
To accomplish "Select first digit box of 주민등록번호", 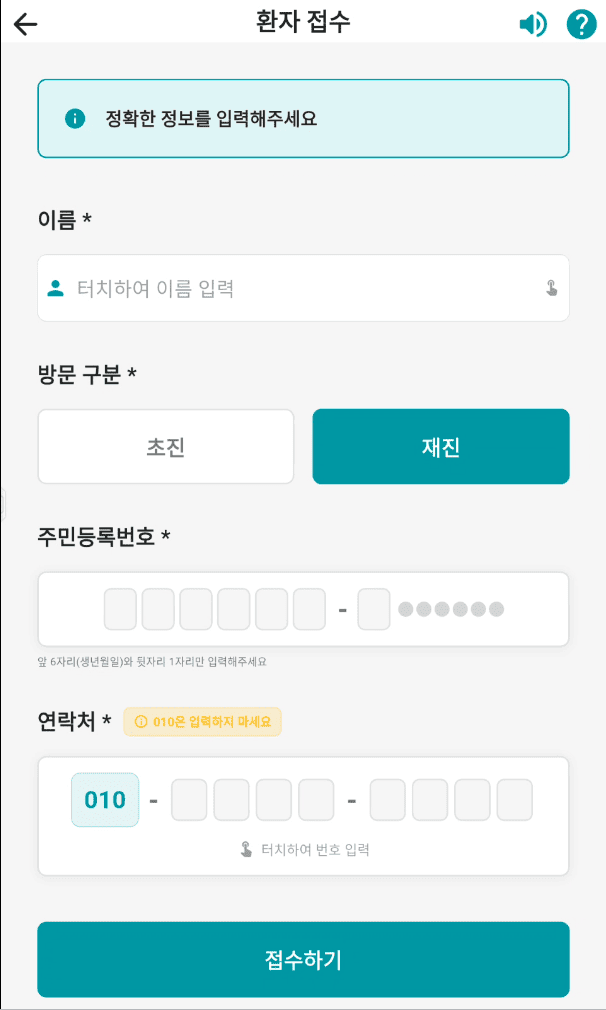I will [120, 609].
